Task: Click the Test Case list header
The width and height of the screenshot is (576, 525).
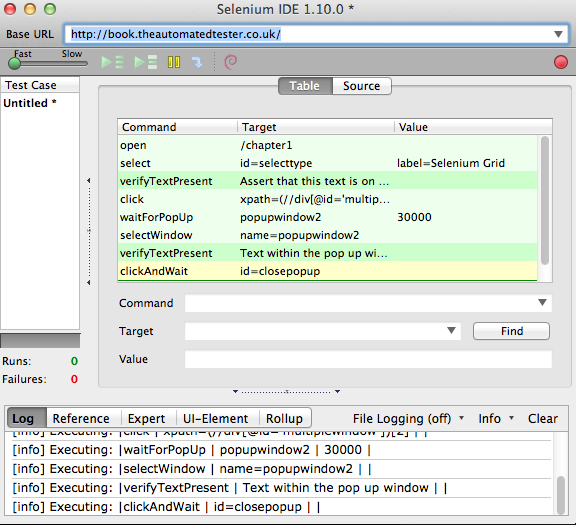Action: [x=40, y=85]
